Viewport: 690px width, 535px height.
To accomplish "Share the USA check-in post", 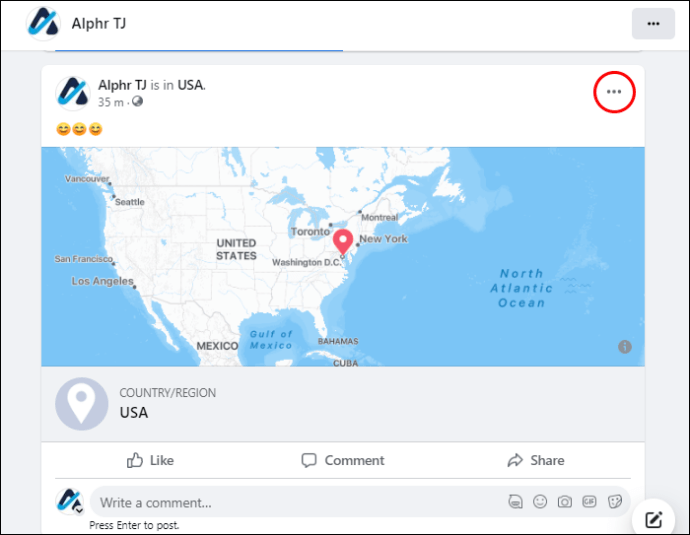I will point(536,460).
